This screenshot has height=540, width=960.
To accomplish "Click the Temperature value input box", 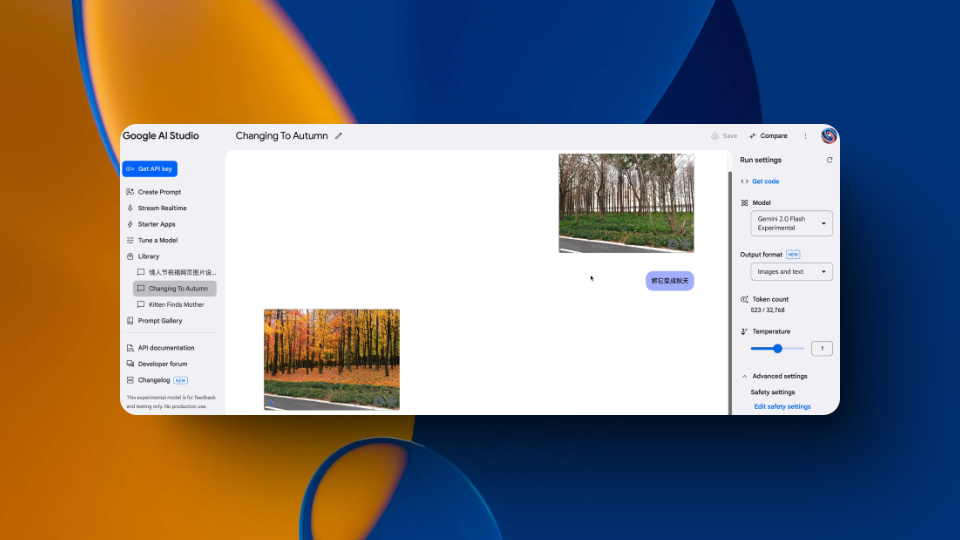I will [x=821, y=348].
